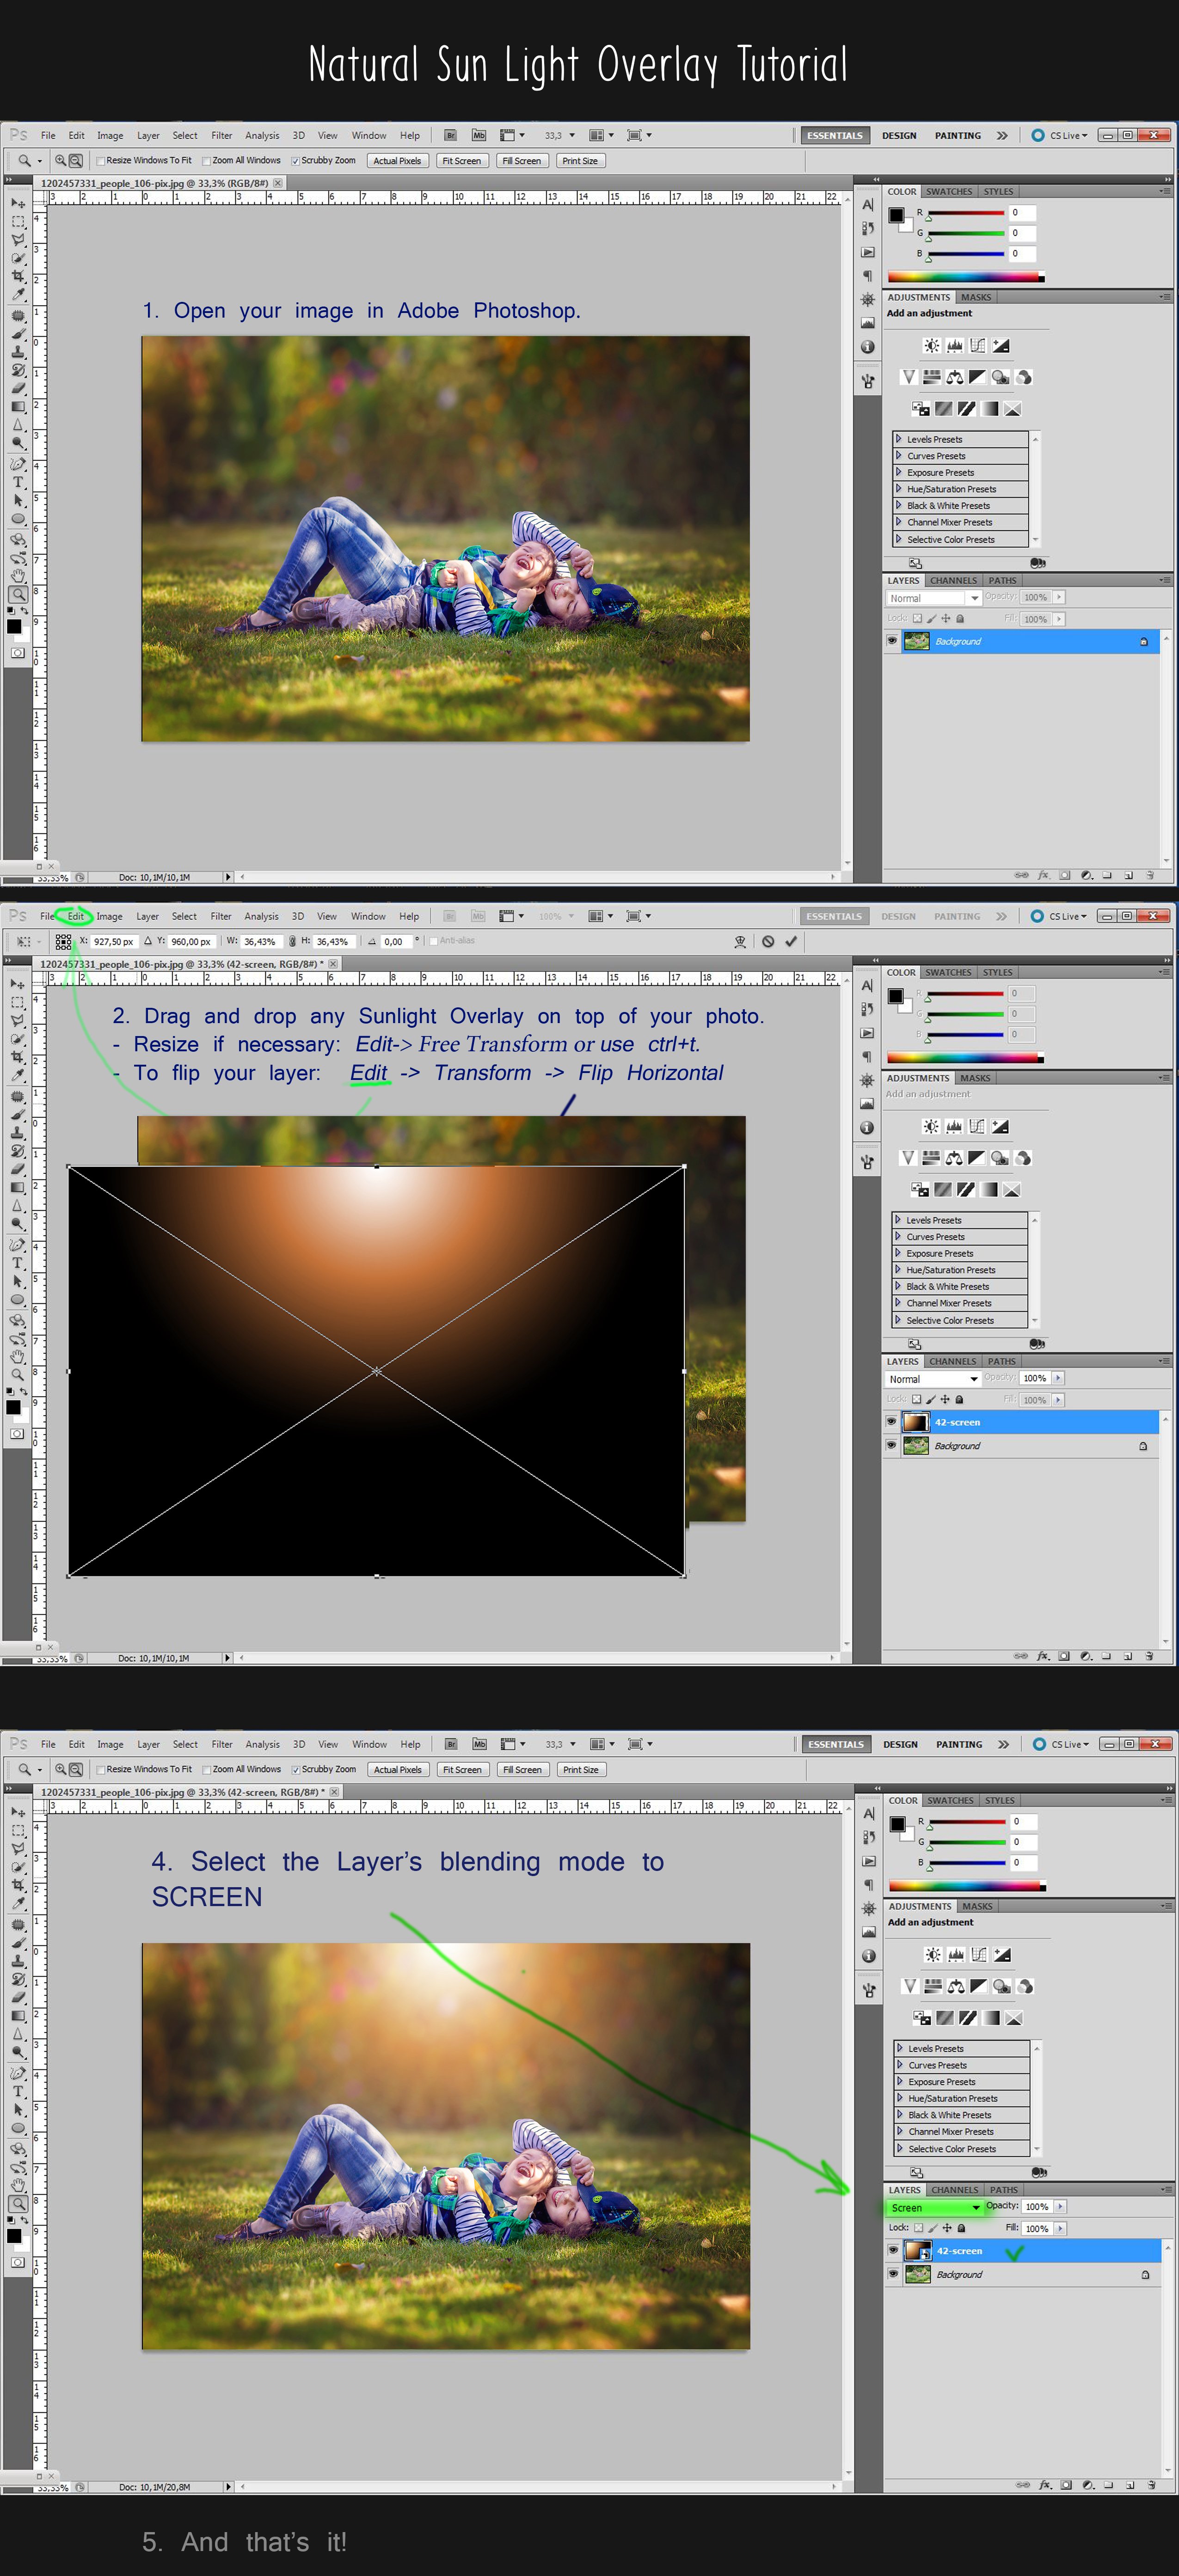Toggle the Scrubby Zoom checkbox
1179x2576 pixels.
pyautogui.click(x=296, y=161)
